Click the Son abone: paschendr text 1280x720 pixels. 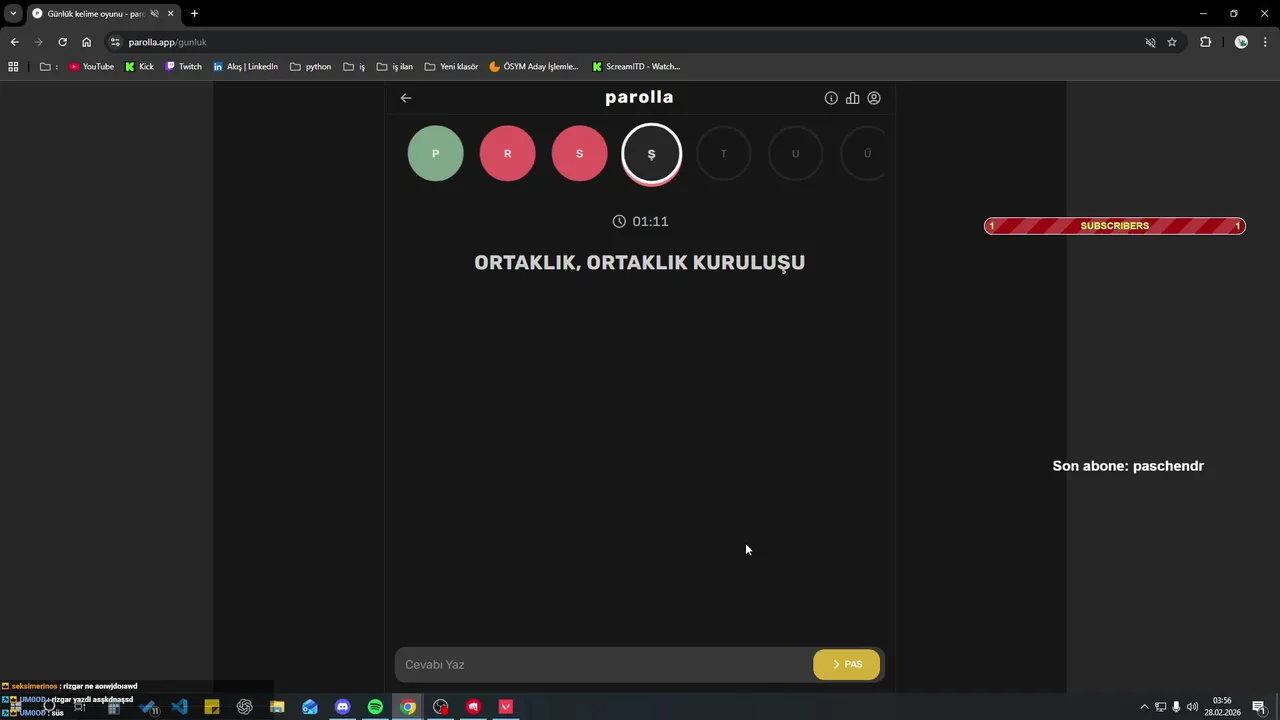click(1128, 466)
